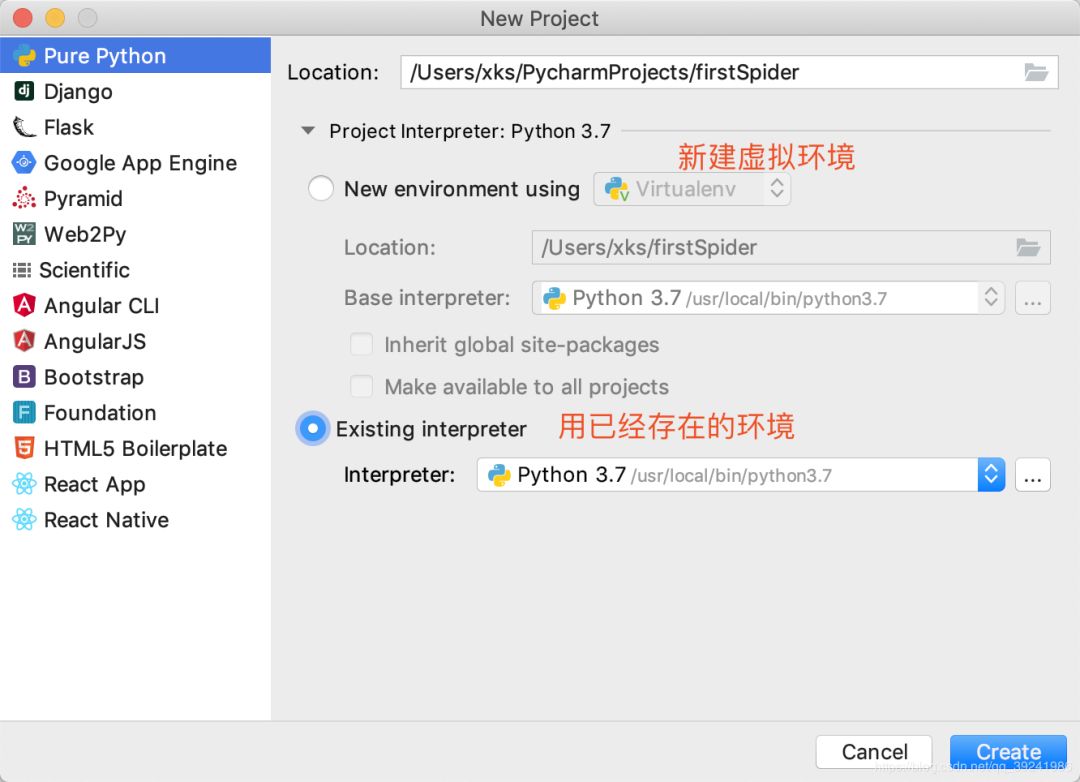The image size is (1080, 782).
Task: Choose Flask project type
Action: tap(135, 127)
